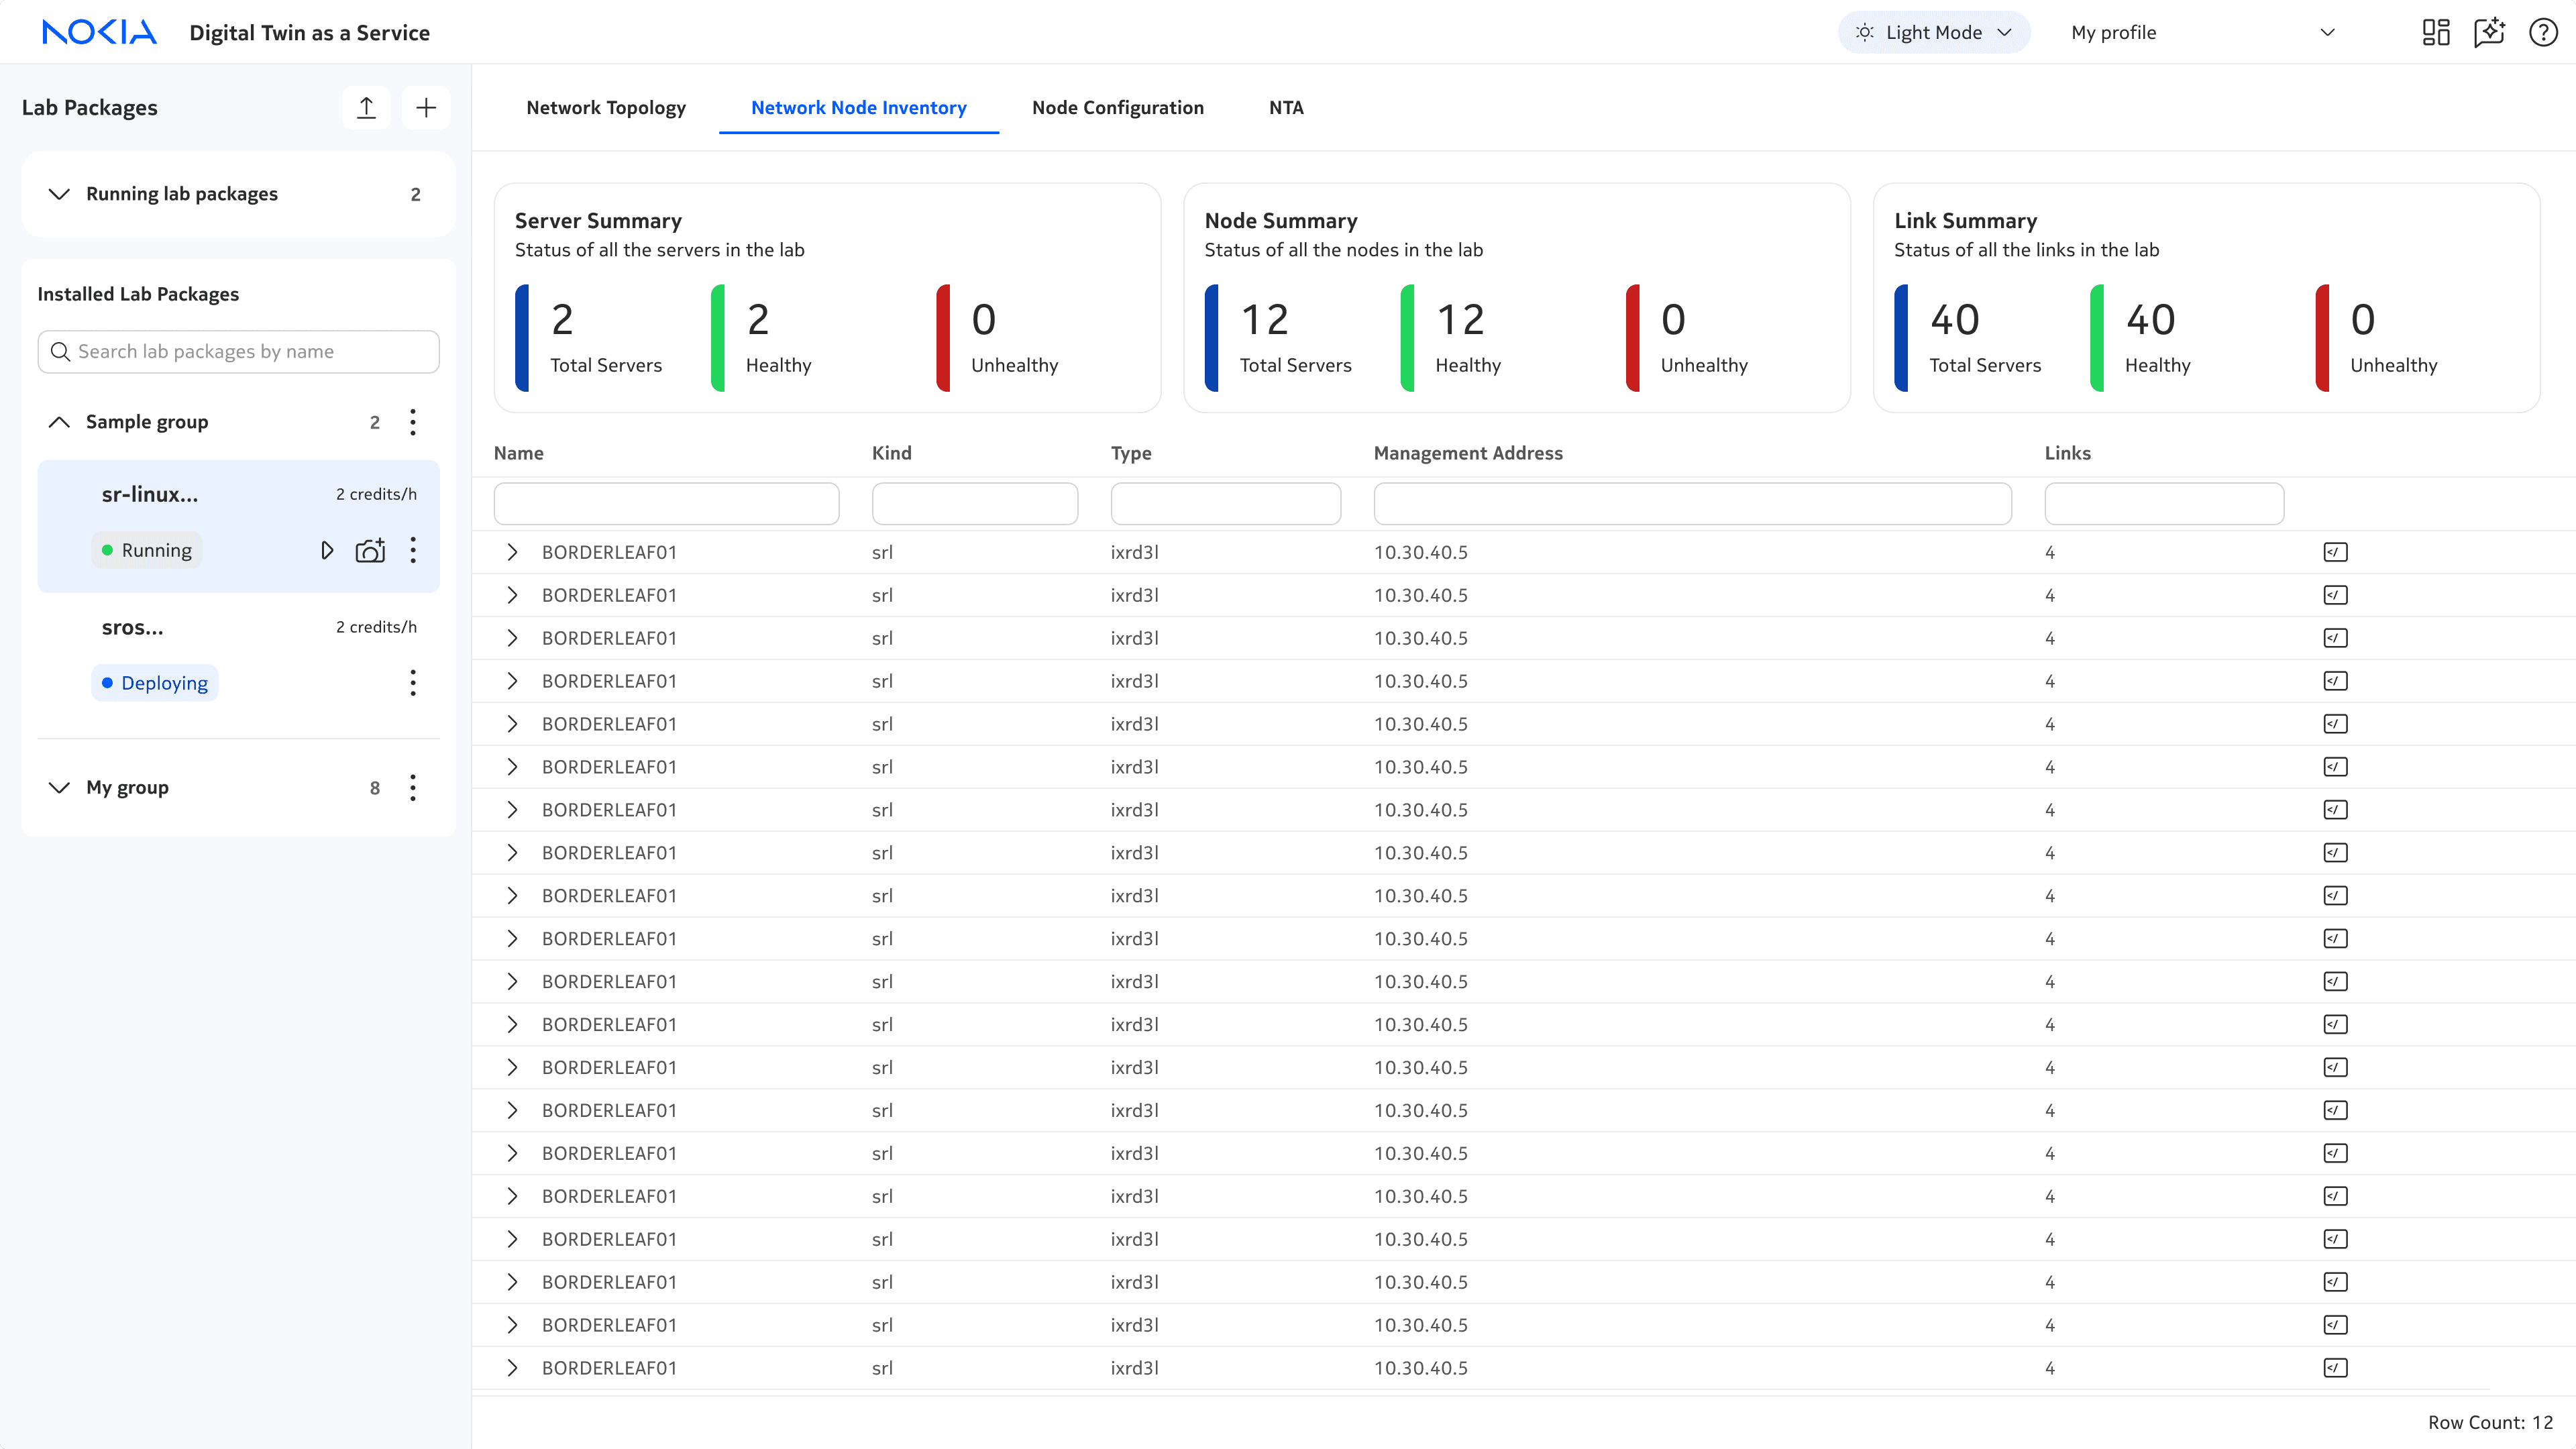Viewport: 2576px width, 1449px height.
Task: Open the help question mark icon
Action: (x=2543, y=32)
